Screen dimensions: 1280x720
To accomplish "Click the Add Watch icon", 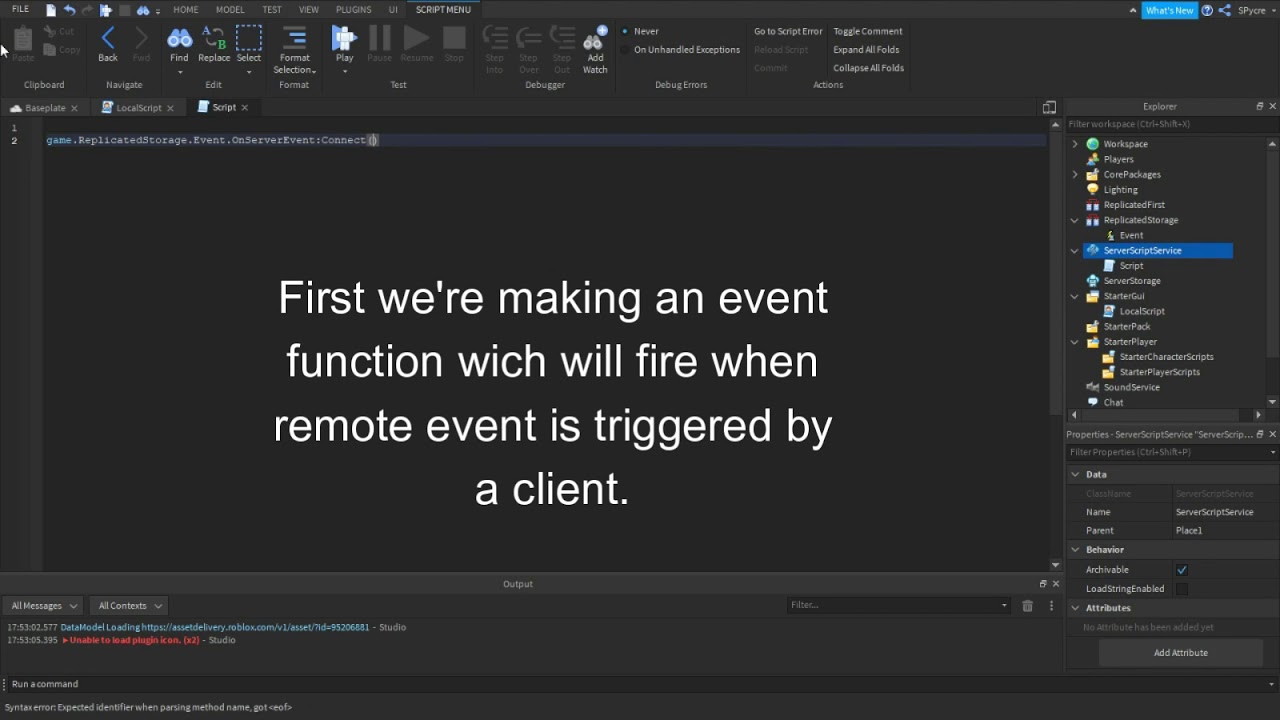I will [595, 39].
